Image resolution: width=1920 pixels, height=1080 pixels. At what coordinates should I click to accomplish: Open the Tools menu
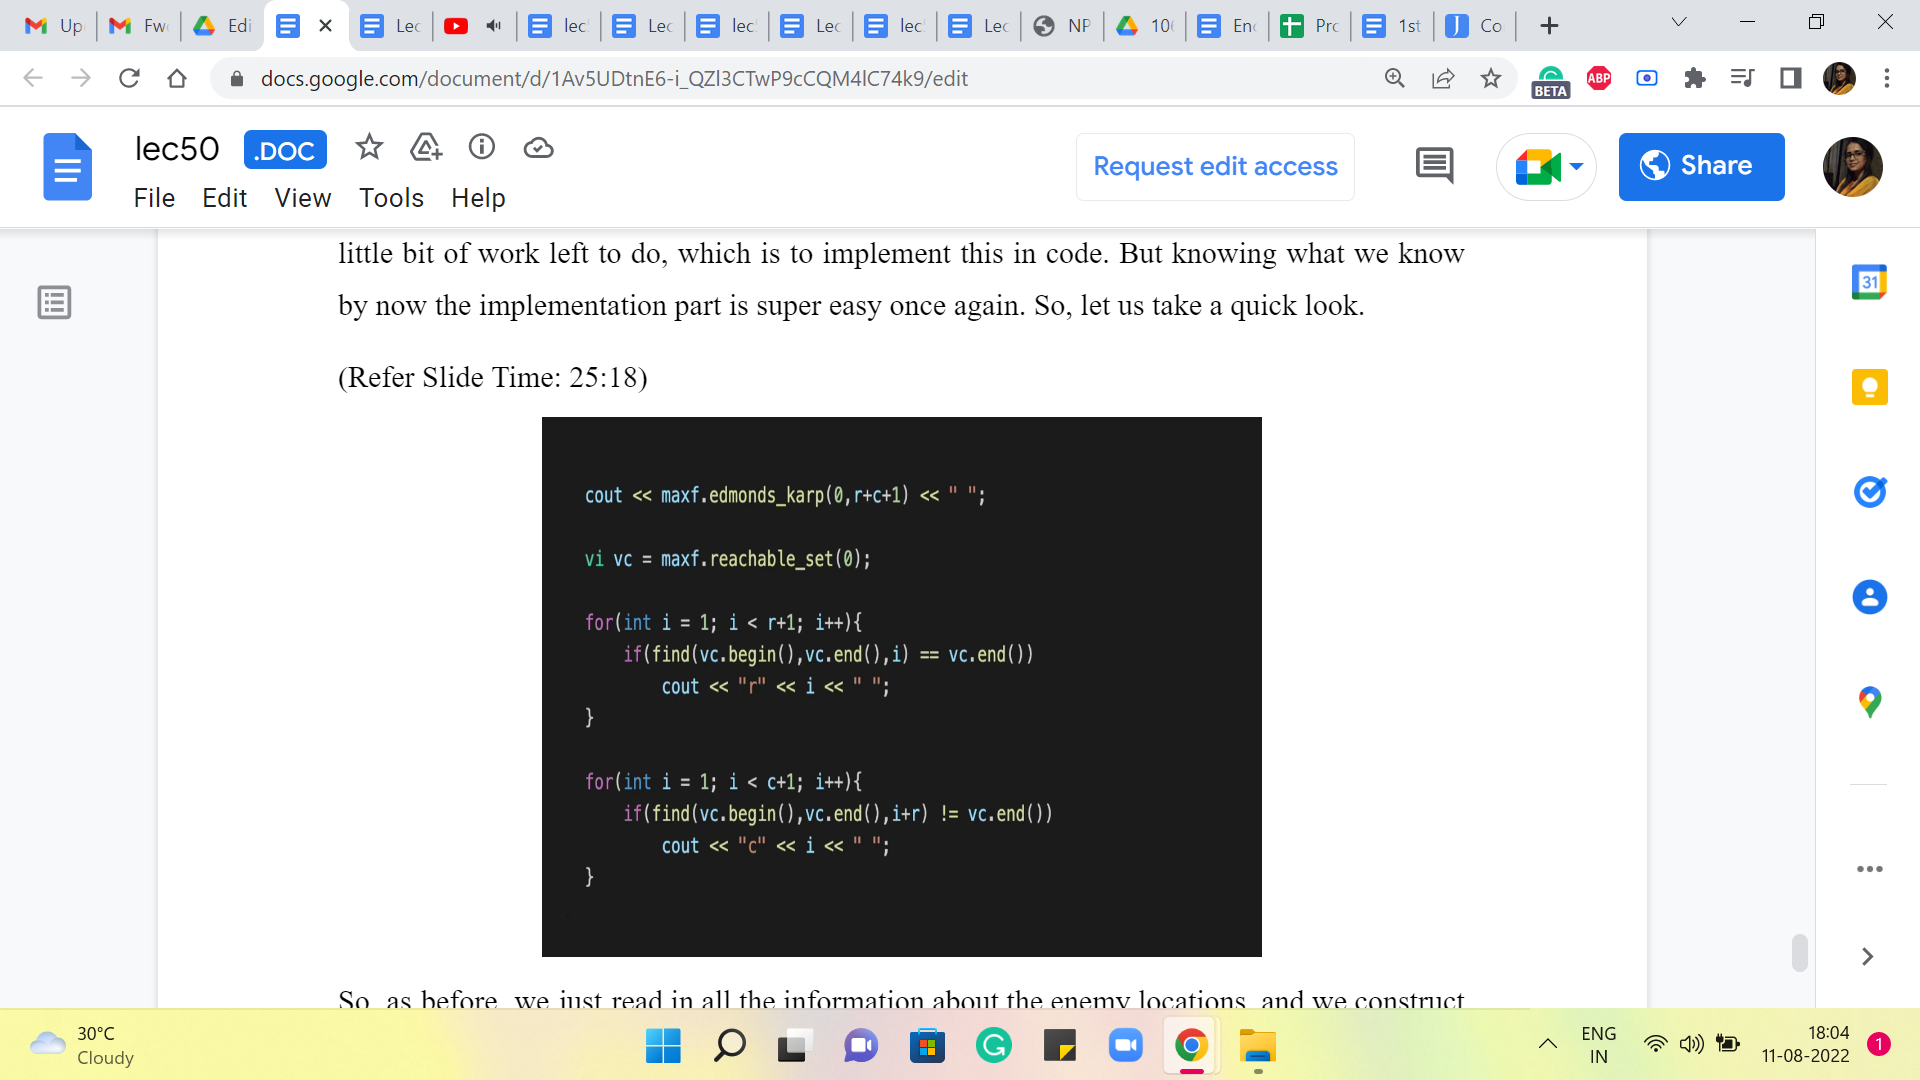pyautogui.click(x=391, y=198)
